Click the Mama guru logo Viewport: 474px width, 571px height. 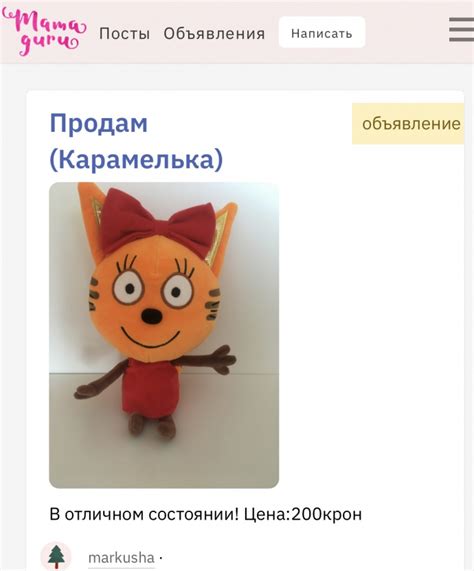click(x=44, y=33)
